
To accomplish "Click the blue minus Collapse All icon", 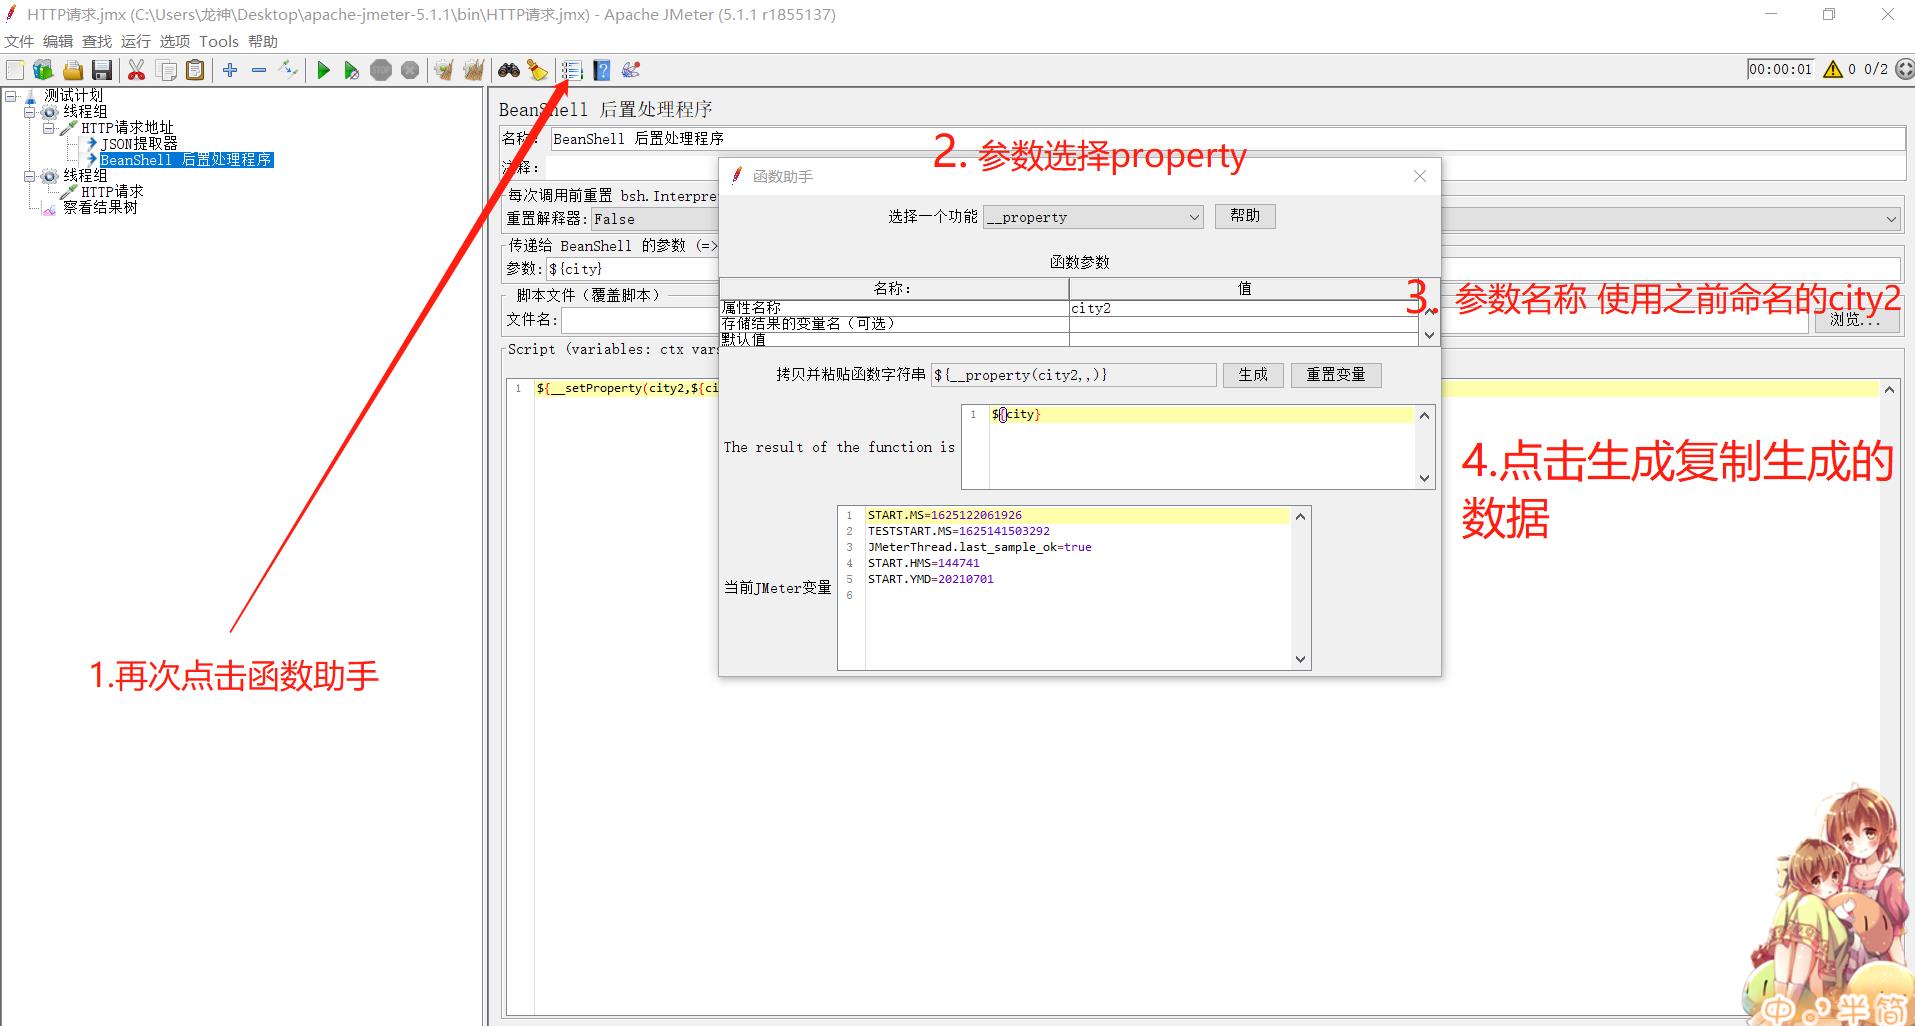I will [259, 70].
